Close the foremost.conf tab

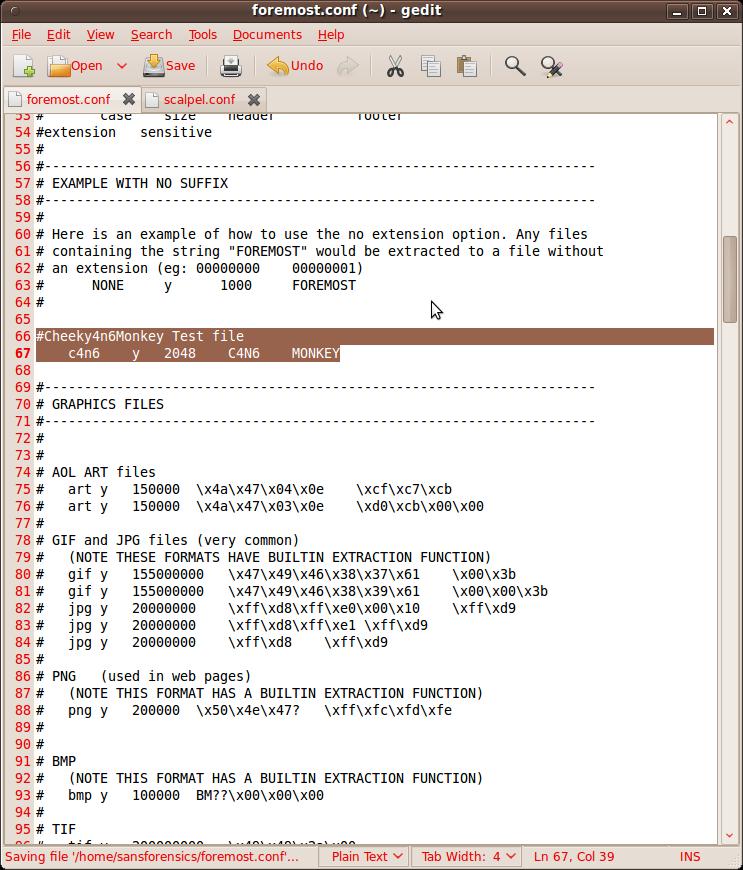[x=129, y=99]
